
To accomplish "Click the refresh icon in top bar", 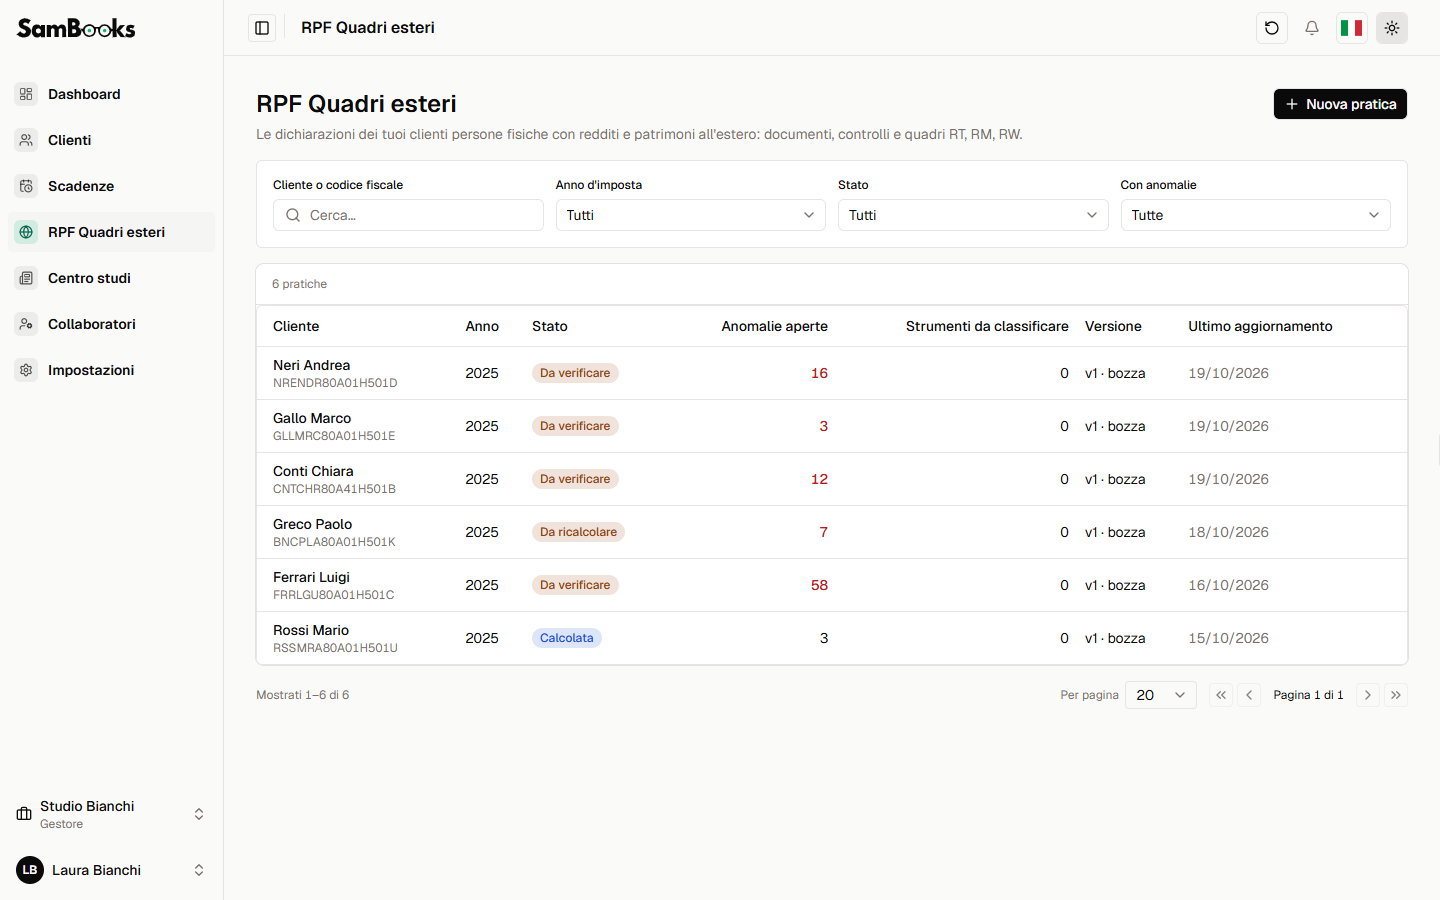I will (x=1272, y=28).
